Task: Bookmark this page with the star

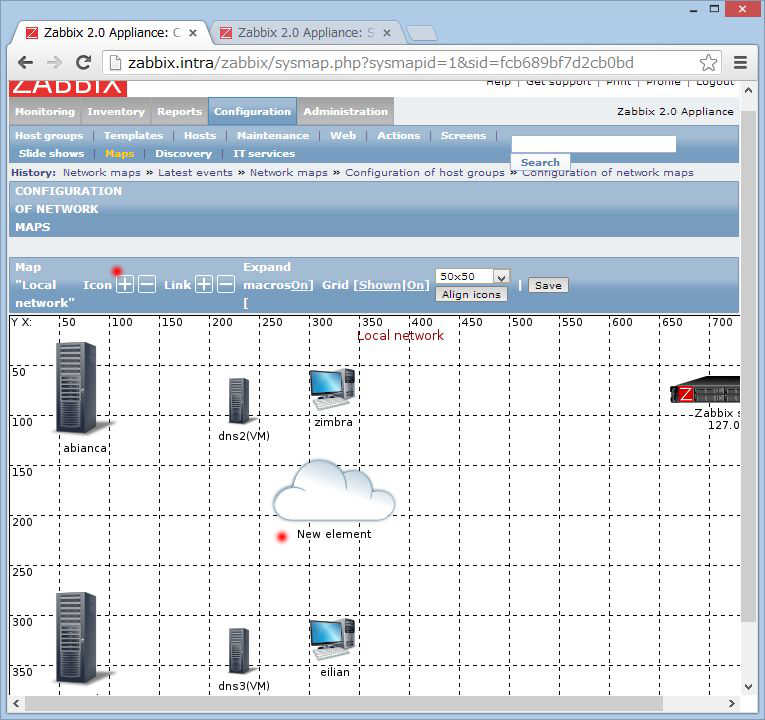Action: [708, 62]
